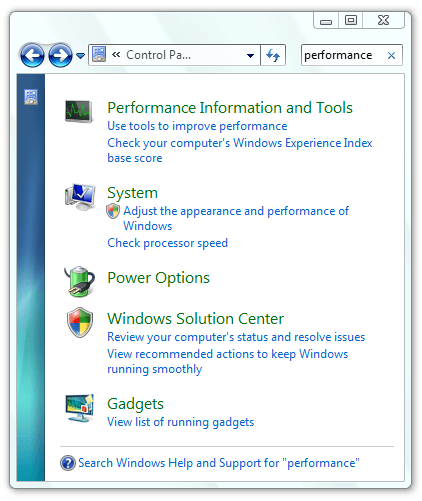422x501 pixels.
Task: Click the UAC shield icon beside Adjust appearance
Action: [113, 211]
